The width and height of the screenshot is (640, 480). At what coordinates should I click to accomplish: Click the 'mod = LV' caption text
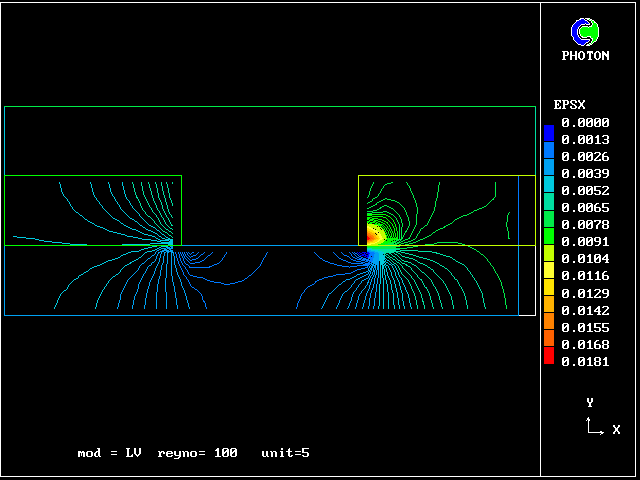[109, 453]
